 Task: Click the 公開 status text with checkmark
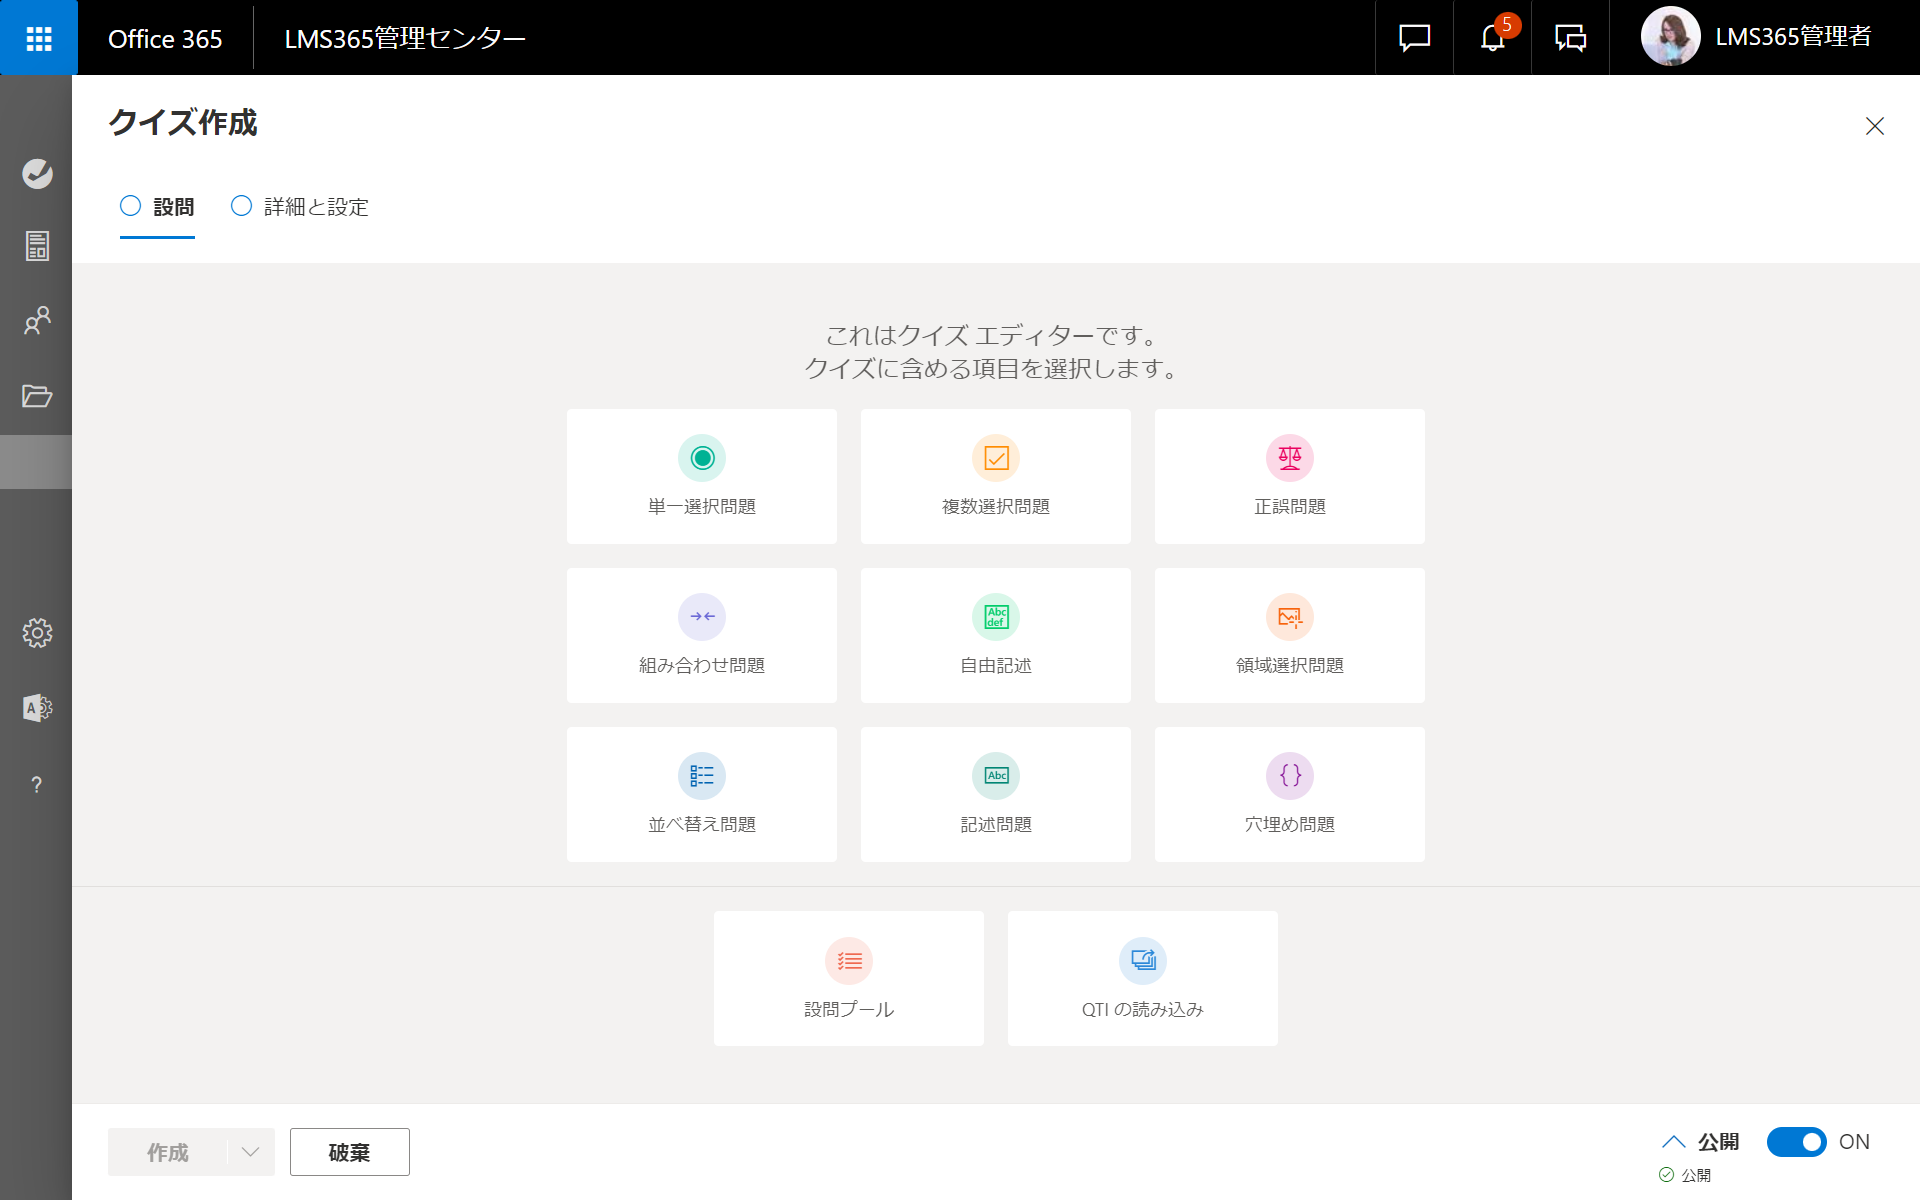(1685, 1175)
